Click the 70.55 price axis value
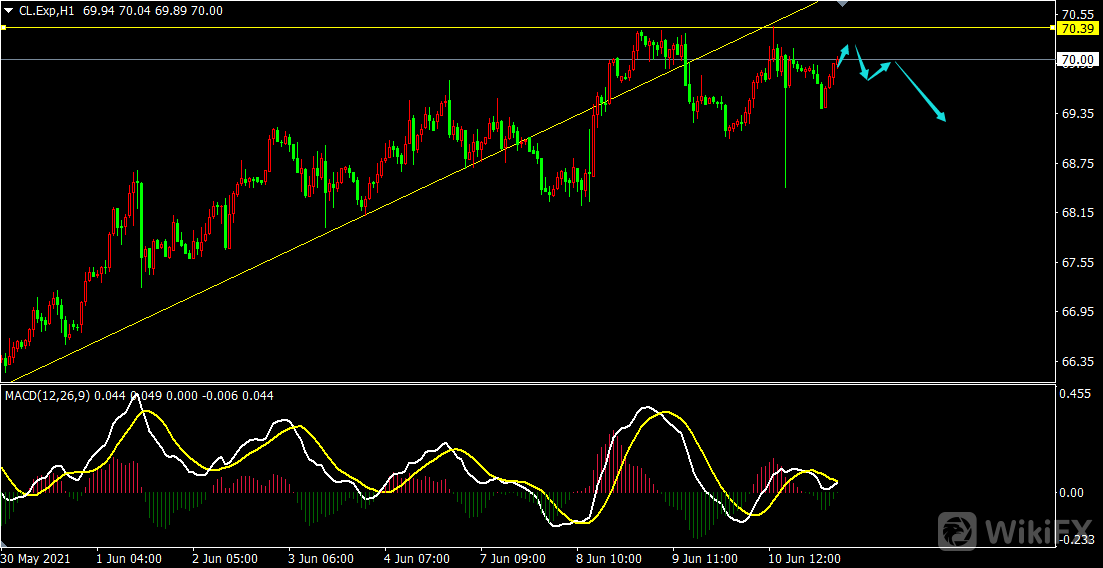 [x=1077, y=14]
